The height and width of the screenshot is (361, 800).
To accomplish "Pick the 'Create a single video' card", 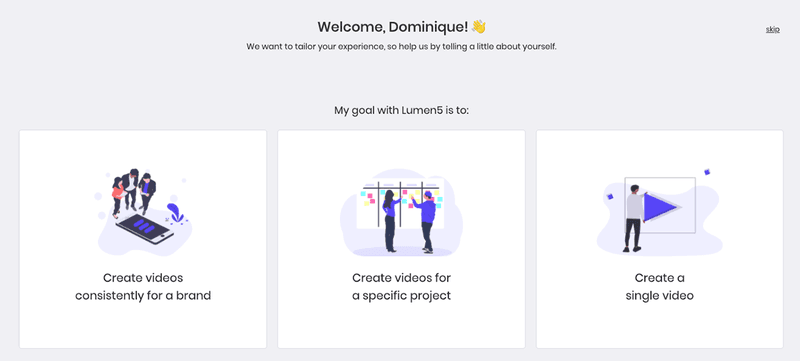I will (660, 239).
